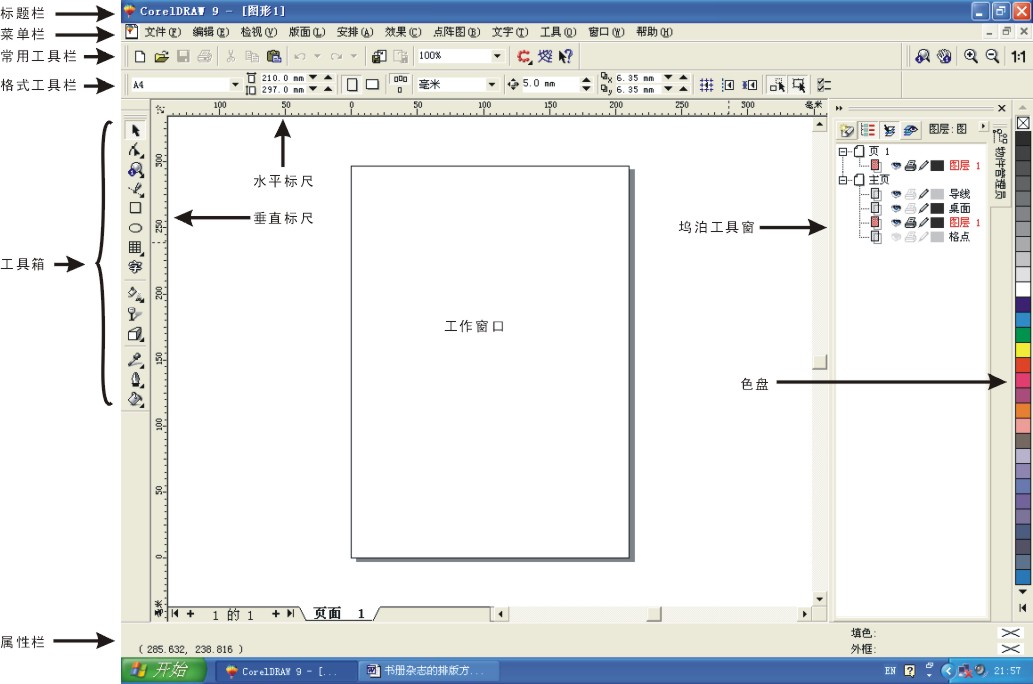Select the Pick tool in the toolbox
1033x684 pixels.
(136, 130)
